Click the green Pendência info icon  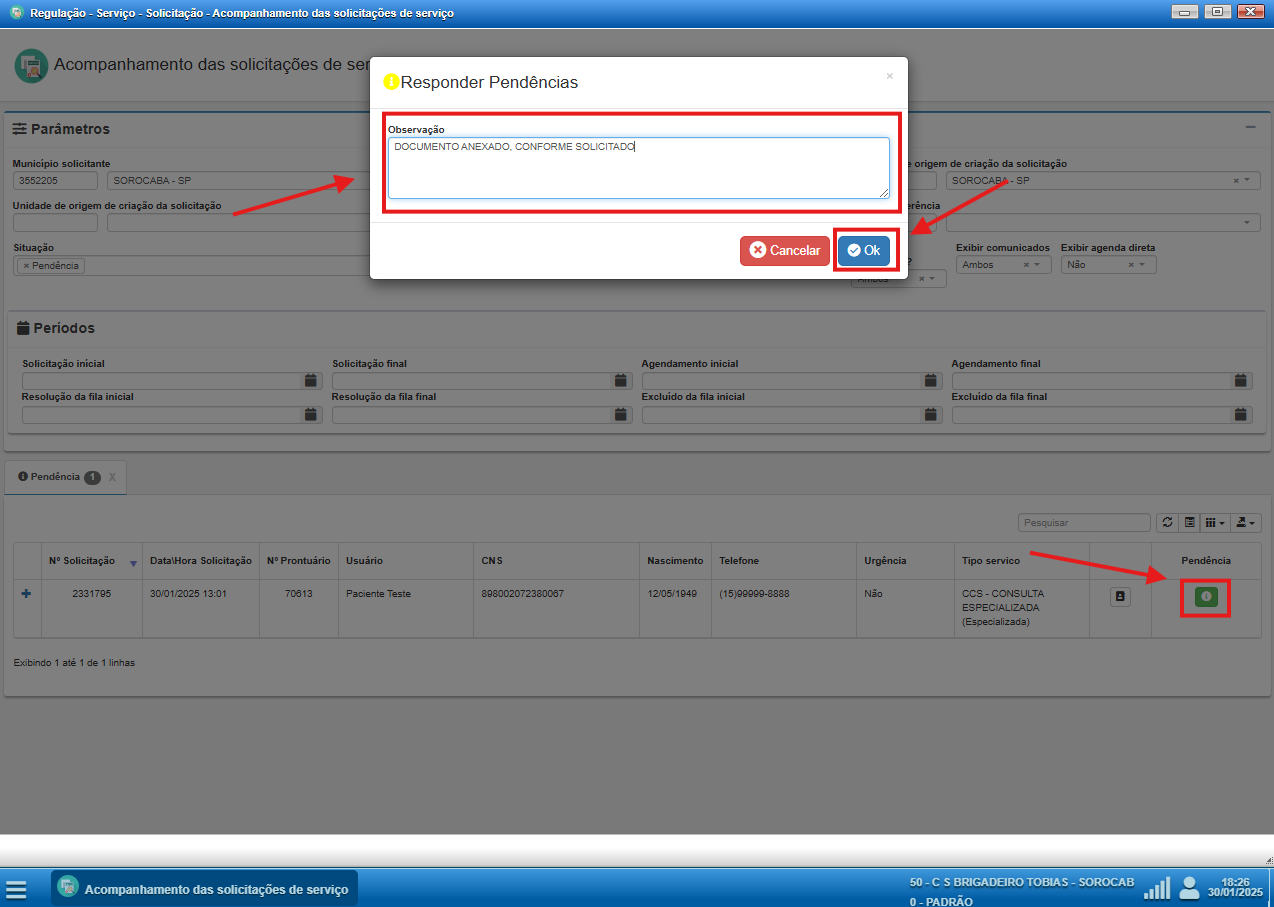pyautogui.click(x=1205, y=597)
